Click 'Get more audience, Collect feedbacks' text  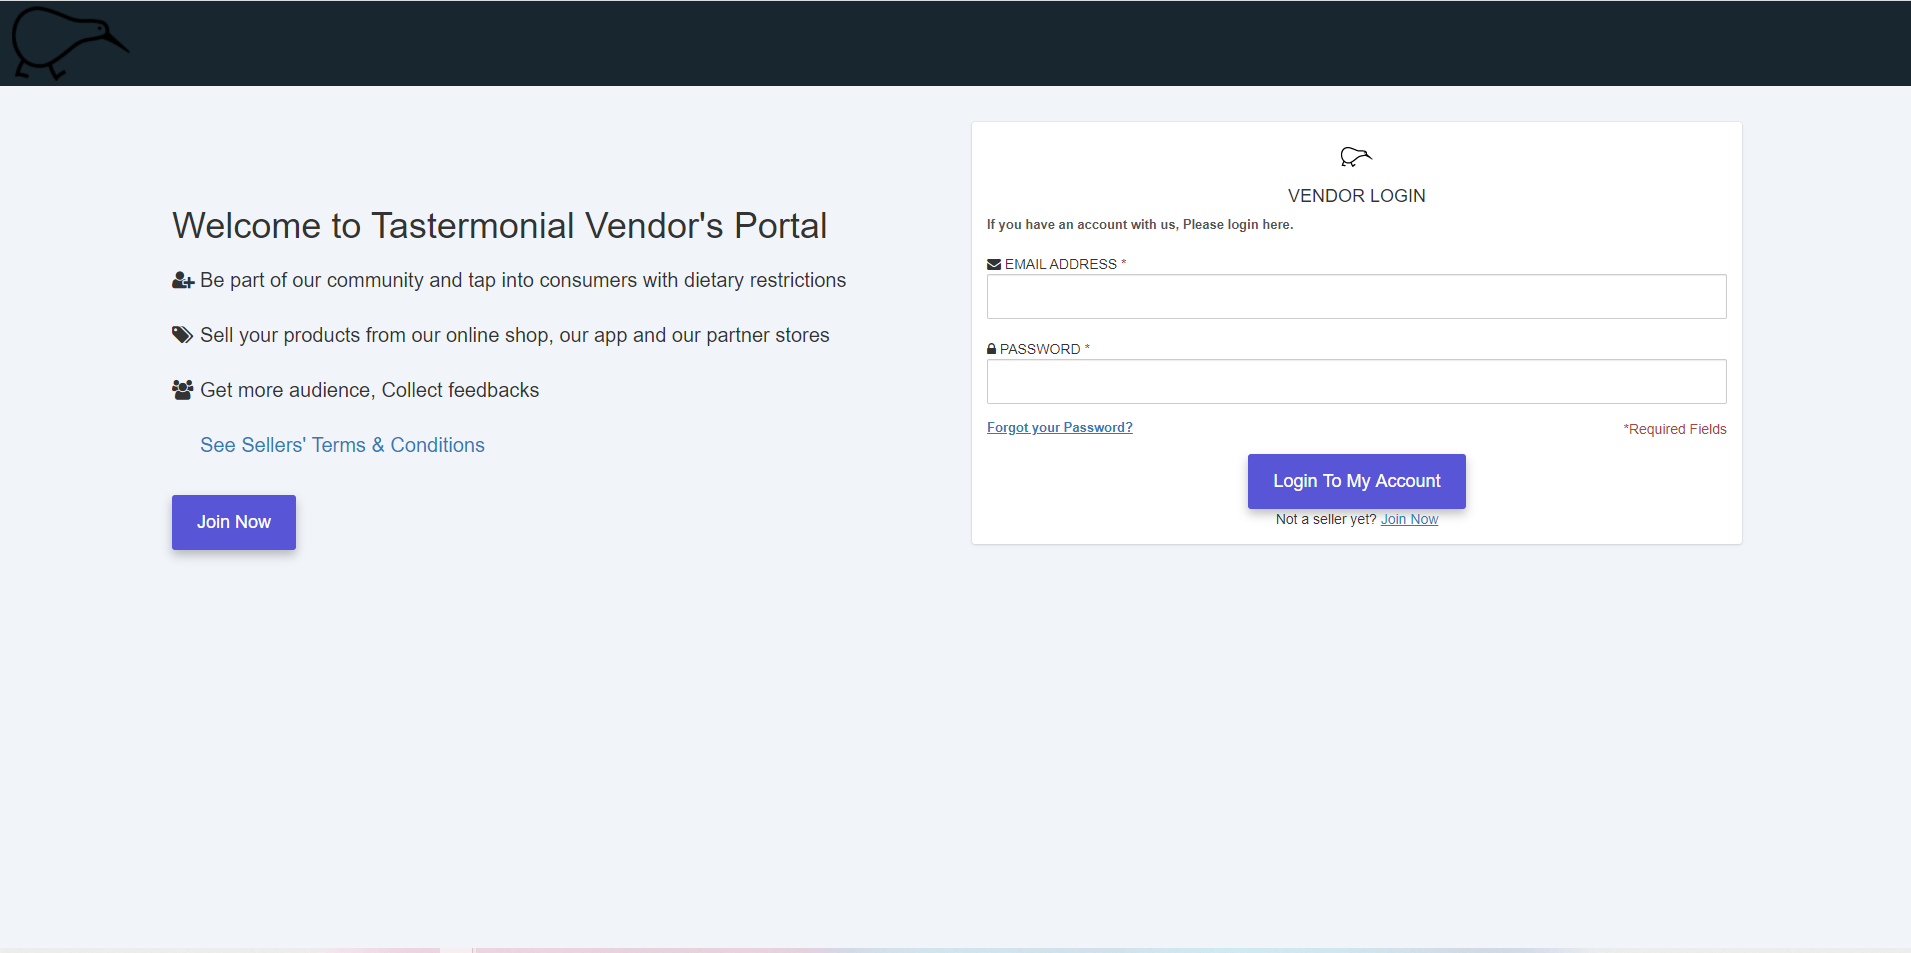[370, 390]
